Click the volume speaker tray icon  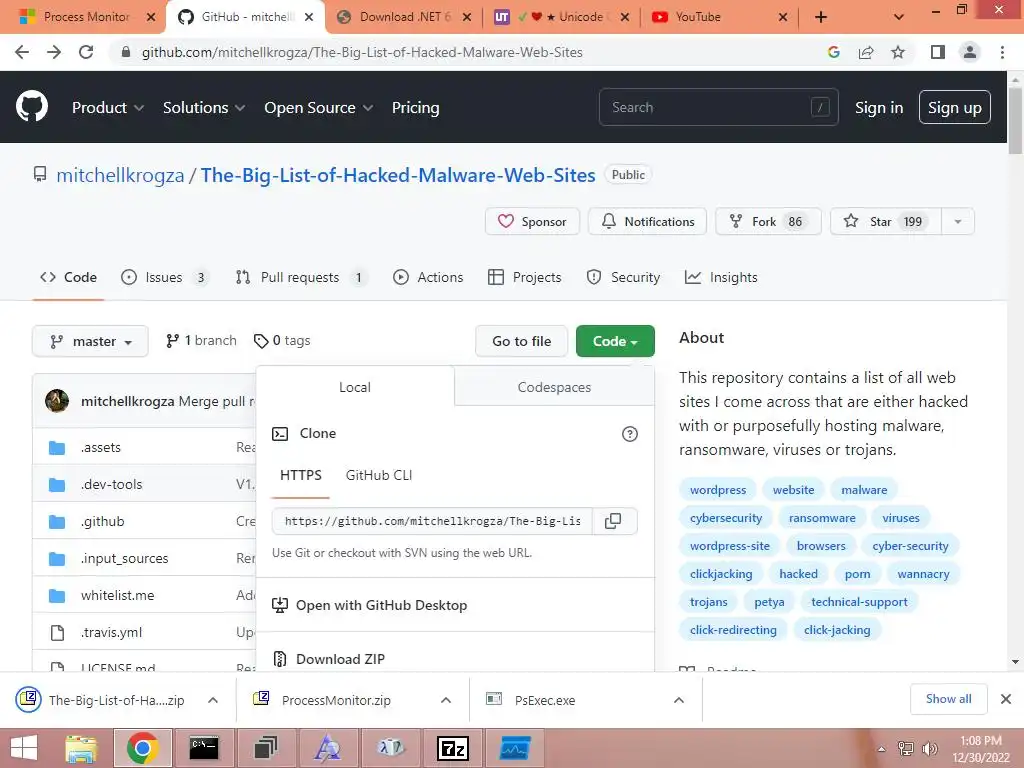coord(929,748)
